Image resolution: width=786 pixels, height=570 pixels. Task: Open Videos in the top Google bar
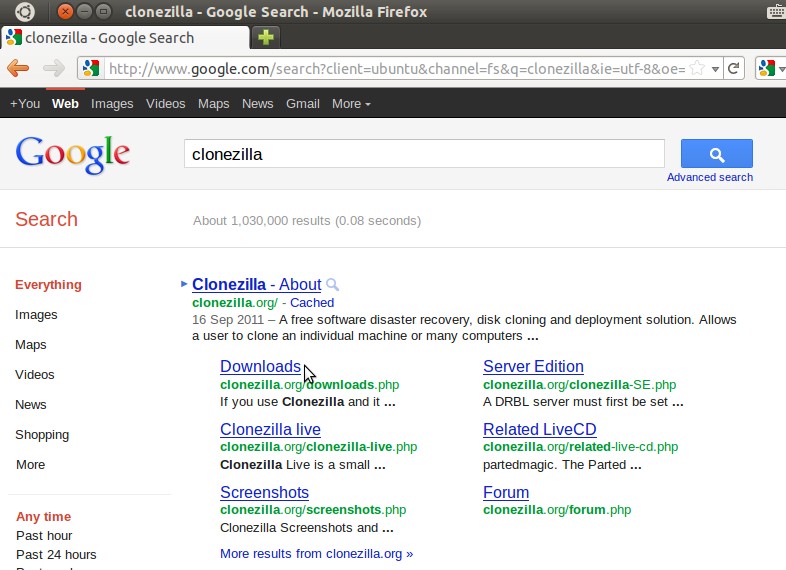pyautogui.click(x=165, y=104)
